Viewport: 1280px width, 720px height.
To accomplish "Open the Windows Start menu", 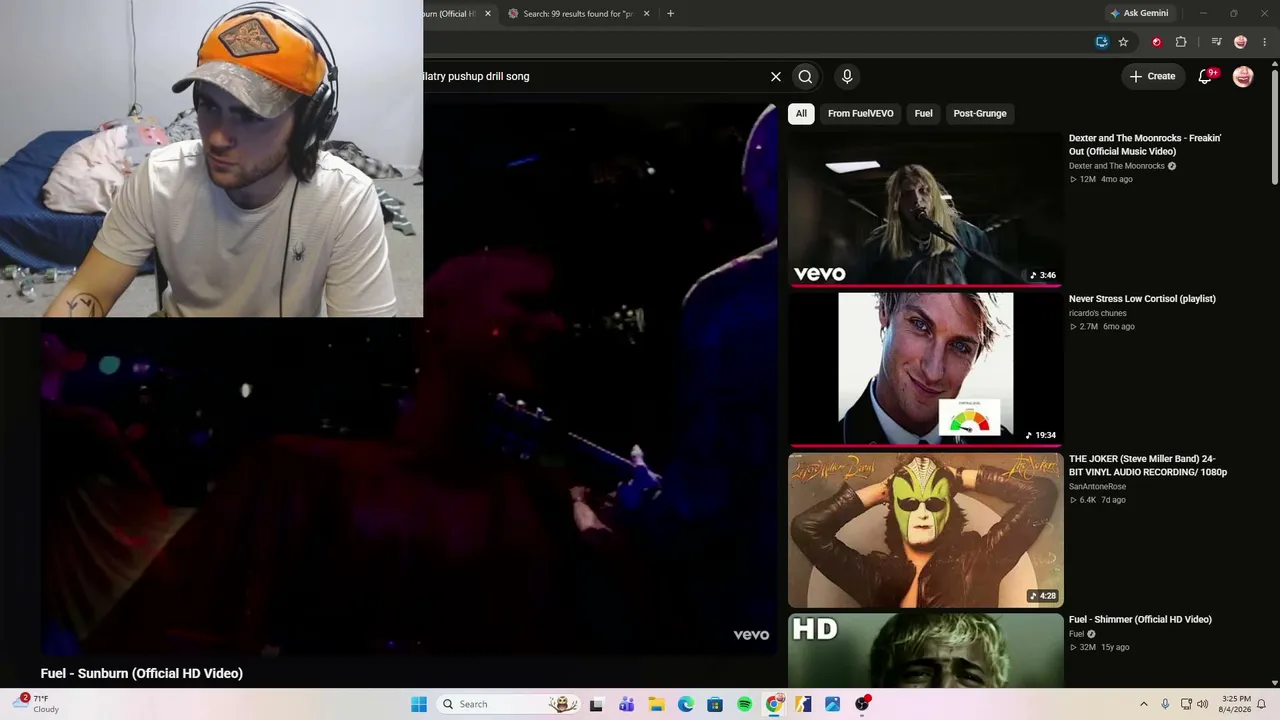I will [x=419, y=704].
